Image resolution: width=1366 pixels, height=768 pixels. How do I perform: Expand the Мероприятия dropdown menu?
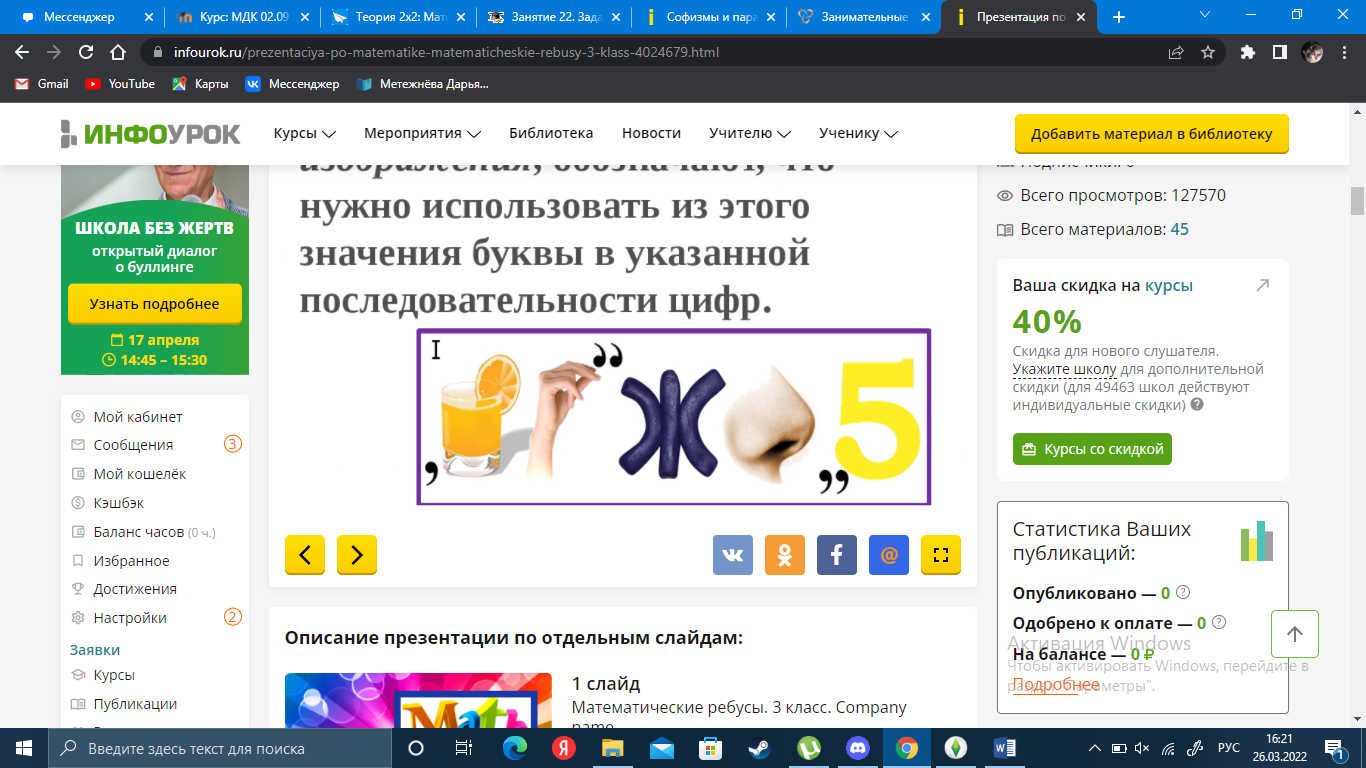point(423,133)
